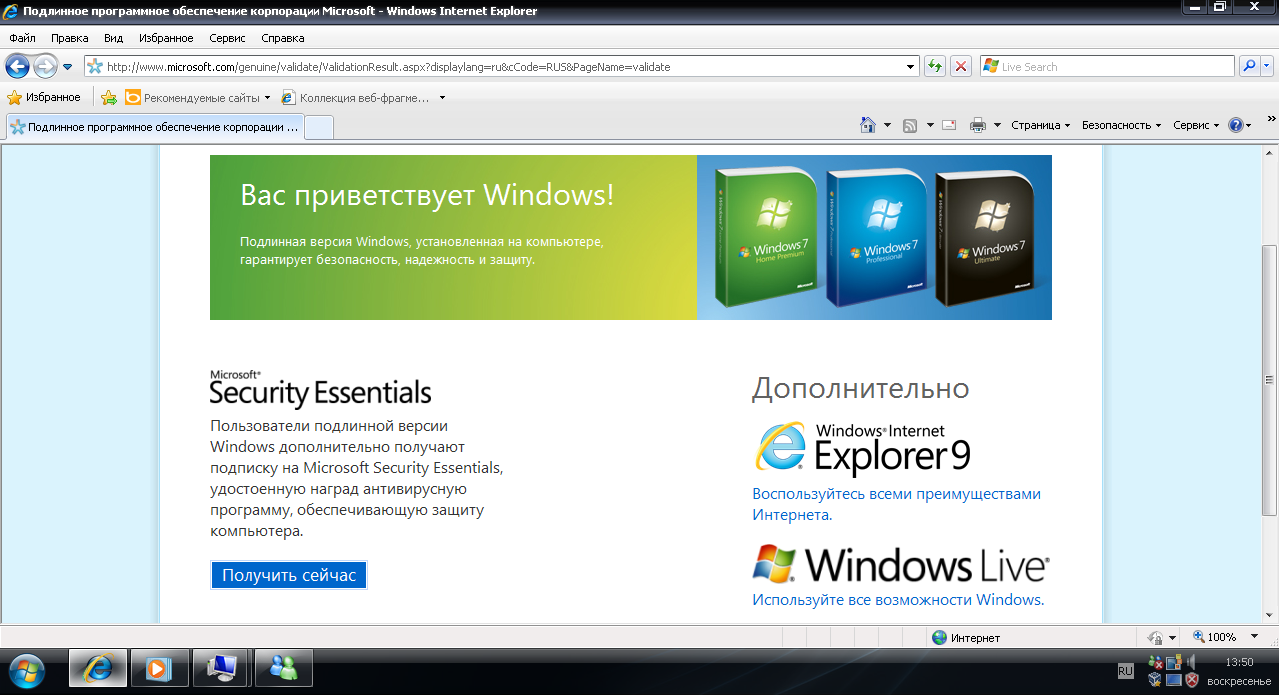Open the Страница command bar menu
Screen dimensions: 1279x695
point(1040,125)
